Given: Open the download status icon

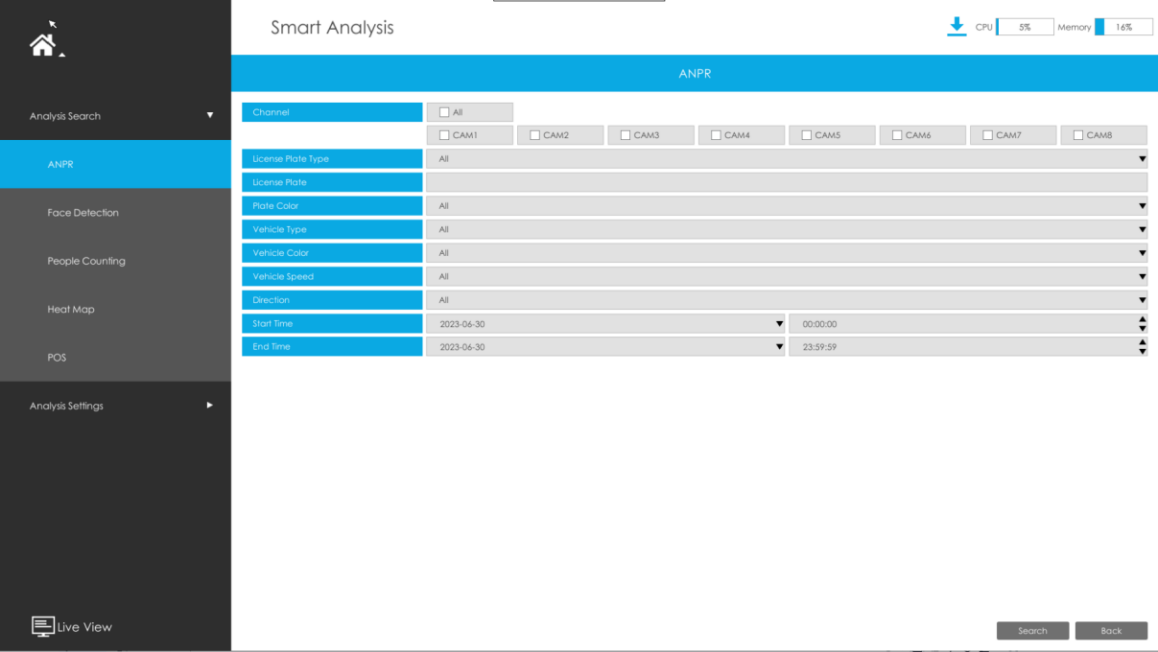Looking at the screenshot, I should (x=956, y=27).
